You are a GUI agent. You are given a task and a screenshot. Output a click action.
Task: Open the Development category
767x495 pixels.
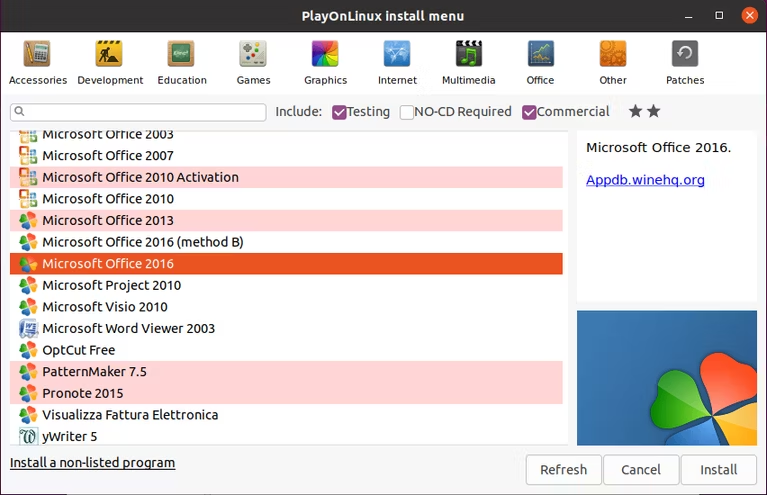110,62
